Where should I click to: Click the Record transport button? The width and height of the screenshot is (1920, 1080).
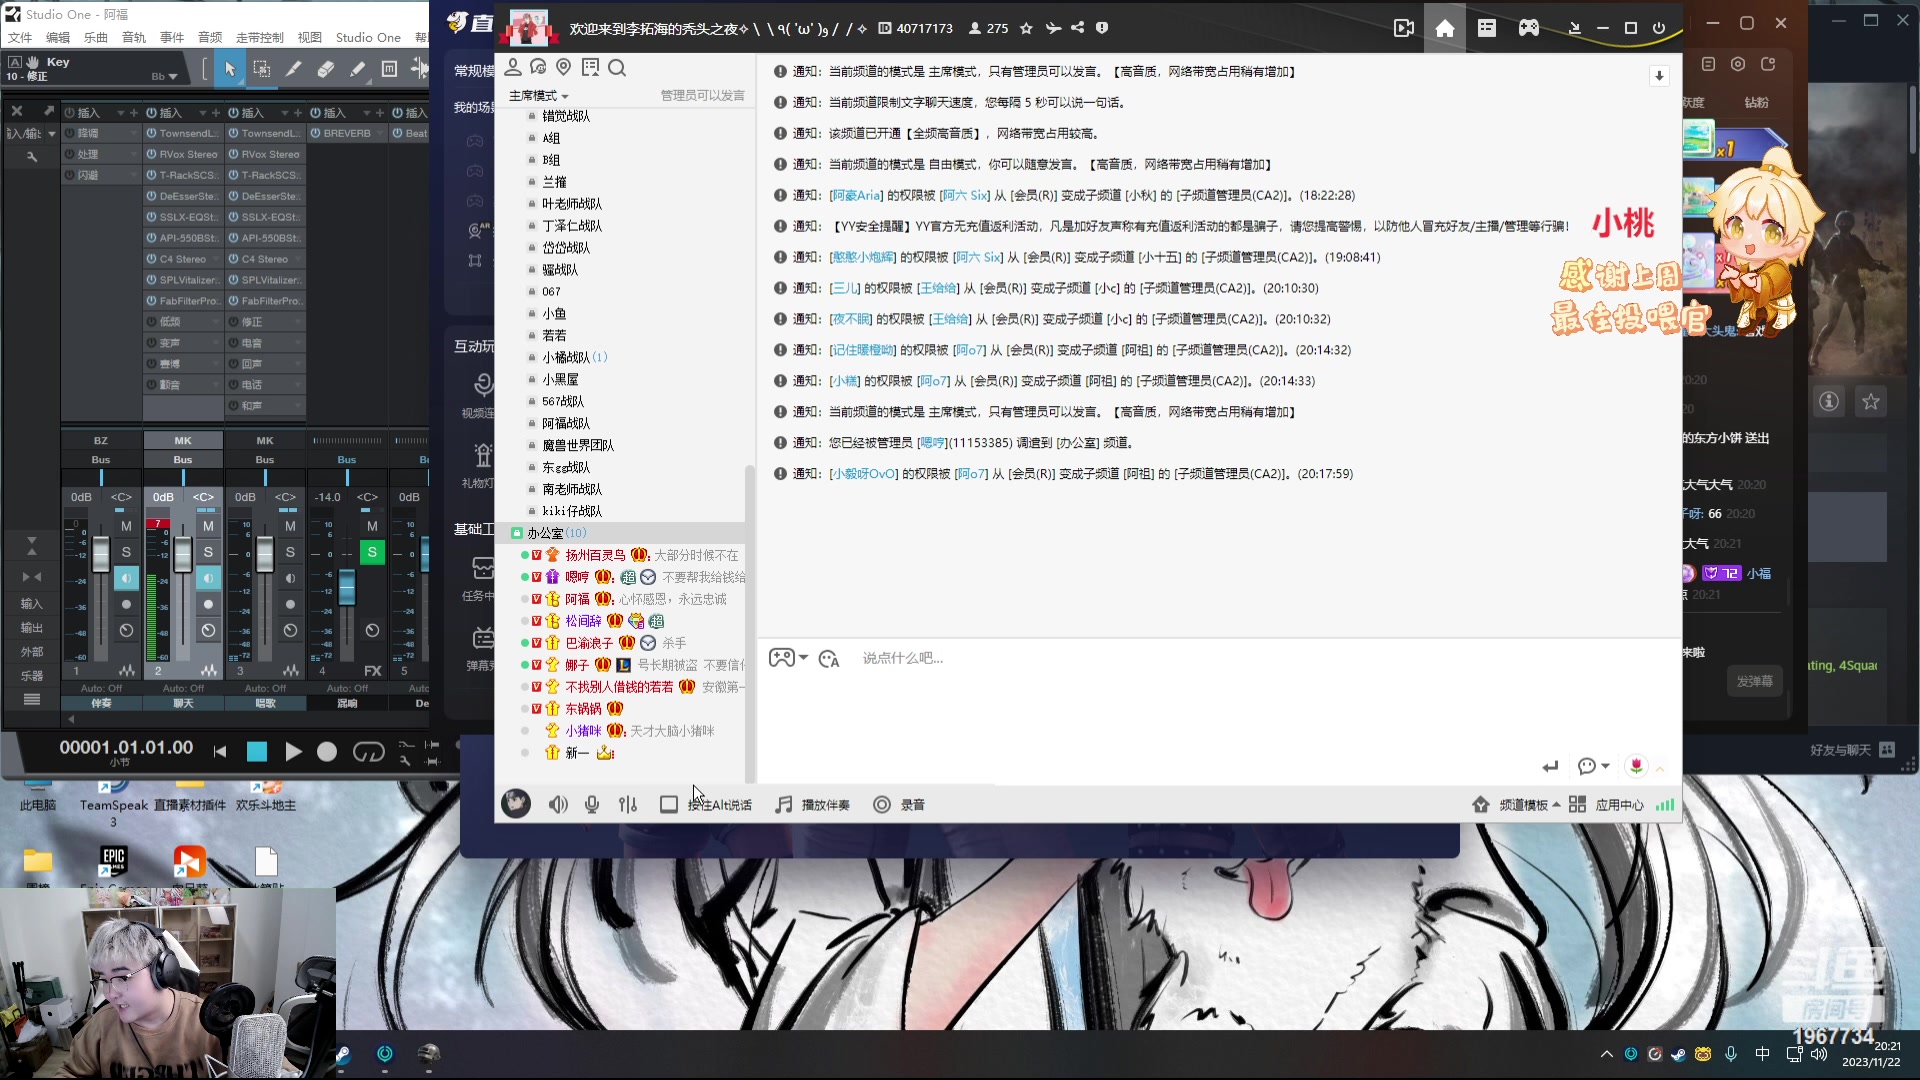327,752
